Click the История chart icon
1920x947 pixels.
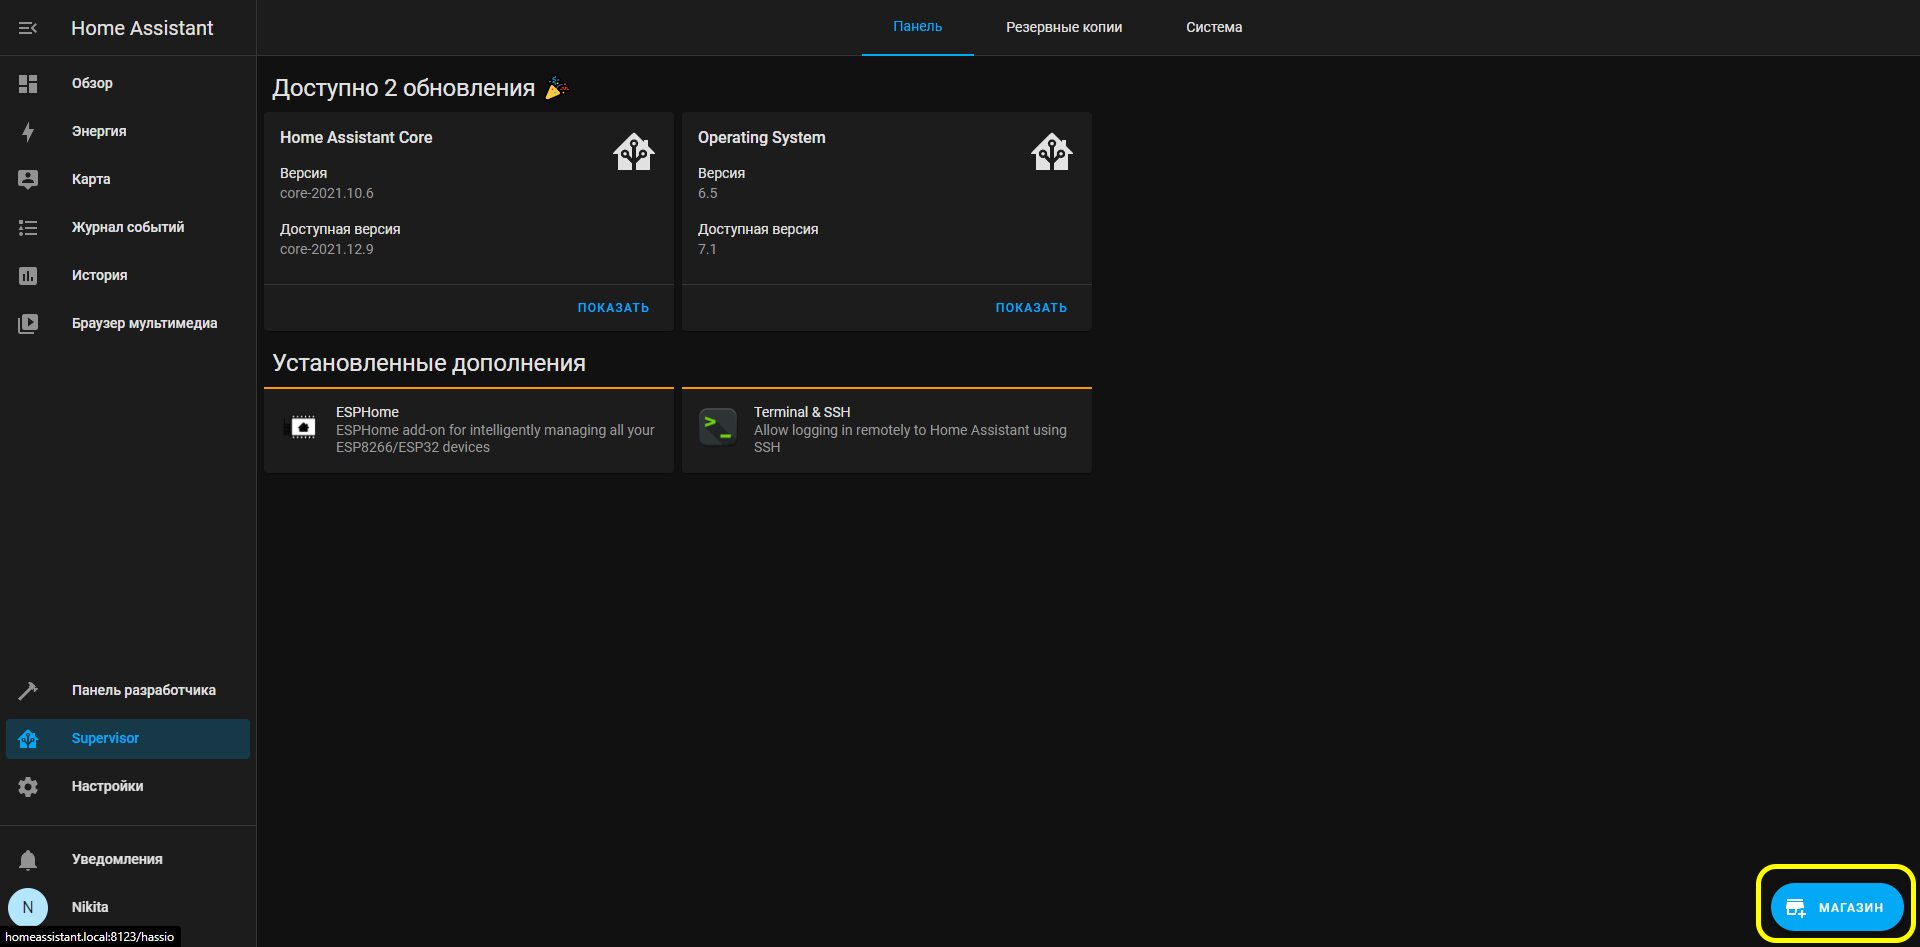tap(28, 276)
